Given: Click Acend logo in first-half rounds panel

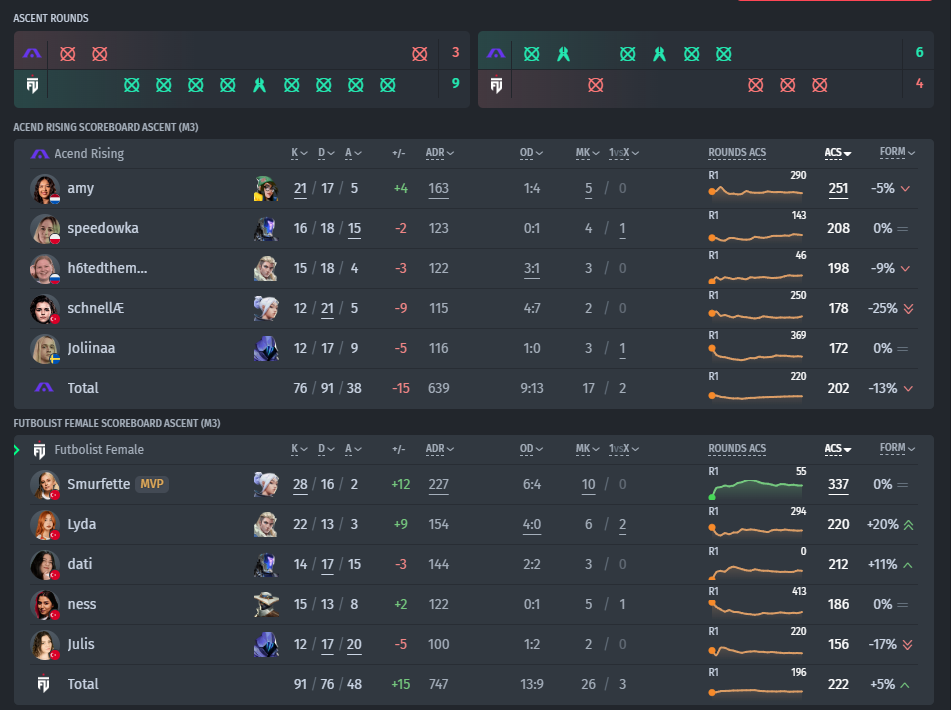Looking at the screenshot, I should [x=32, y=53].
